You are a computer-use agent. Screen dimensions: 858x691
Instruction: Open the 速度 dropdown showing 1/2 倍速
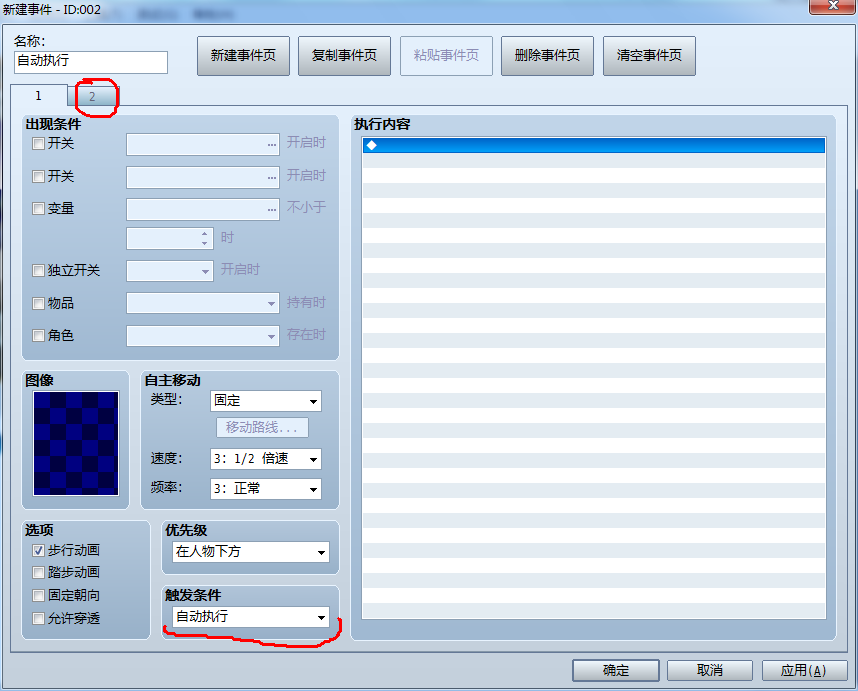click(266, 459)
